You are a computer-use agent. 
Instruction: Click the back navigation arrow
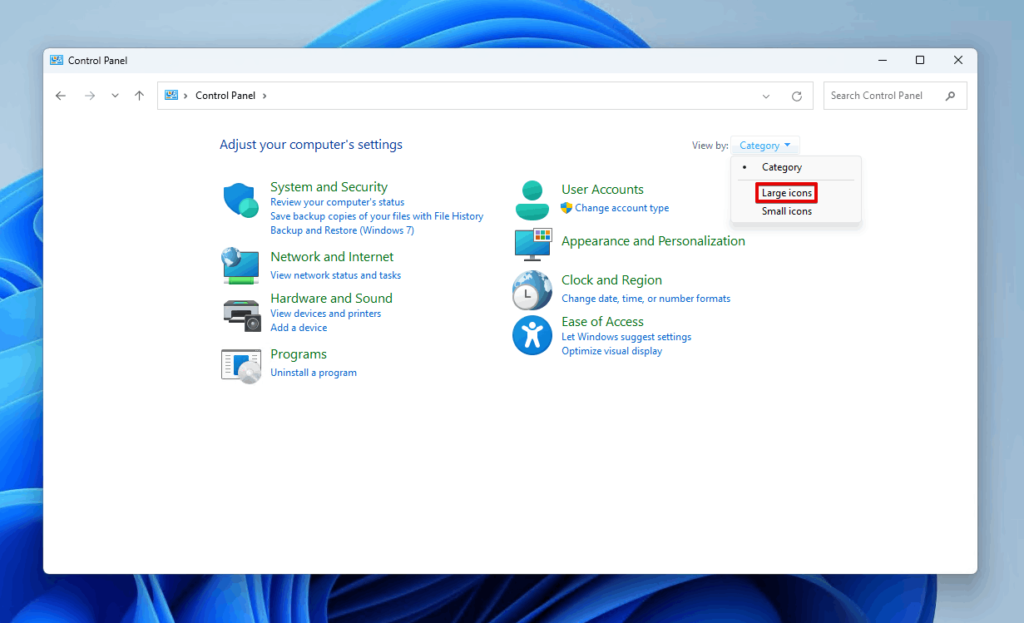tap(60, 95)
